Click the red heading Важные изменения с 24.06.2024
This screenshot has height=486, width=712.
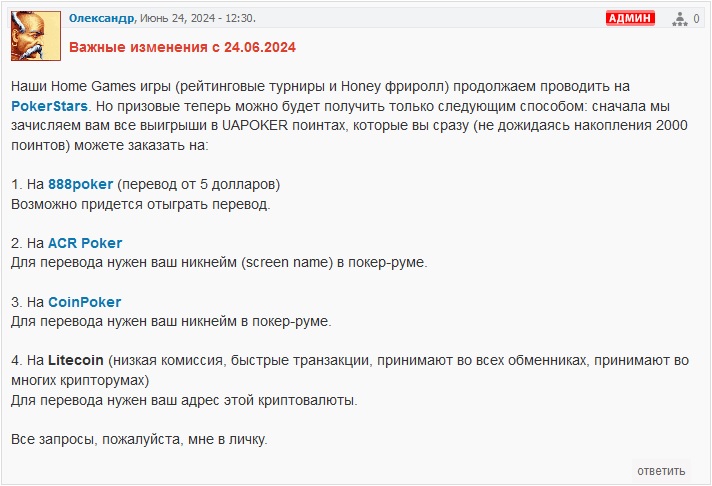click(182, 47)
